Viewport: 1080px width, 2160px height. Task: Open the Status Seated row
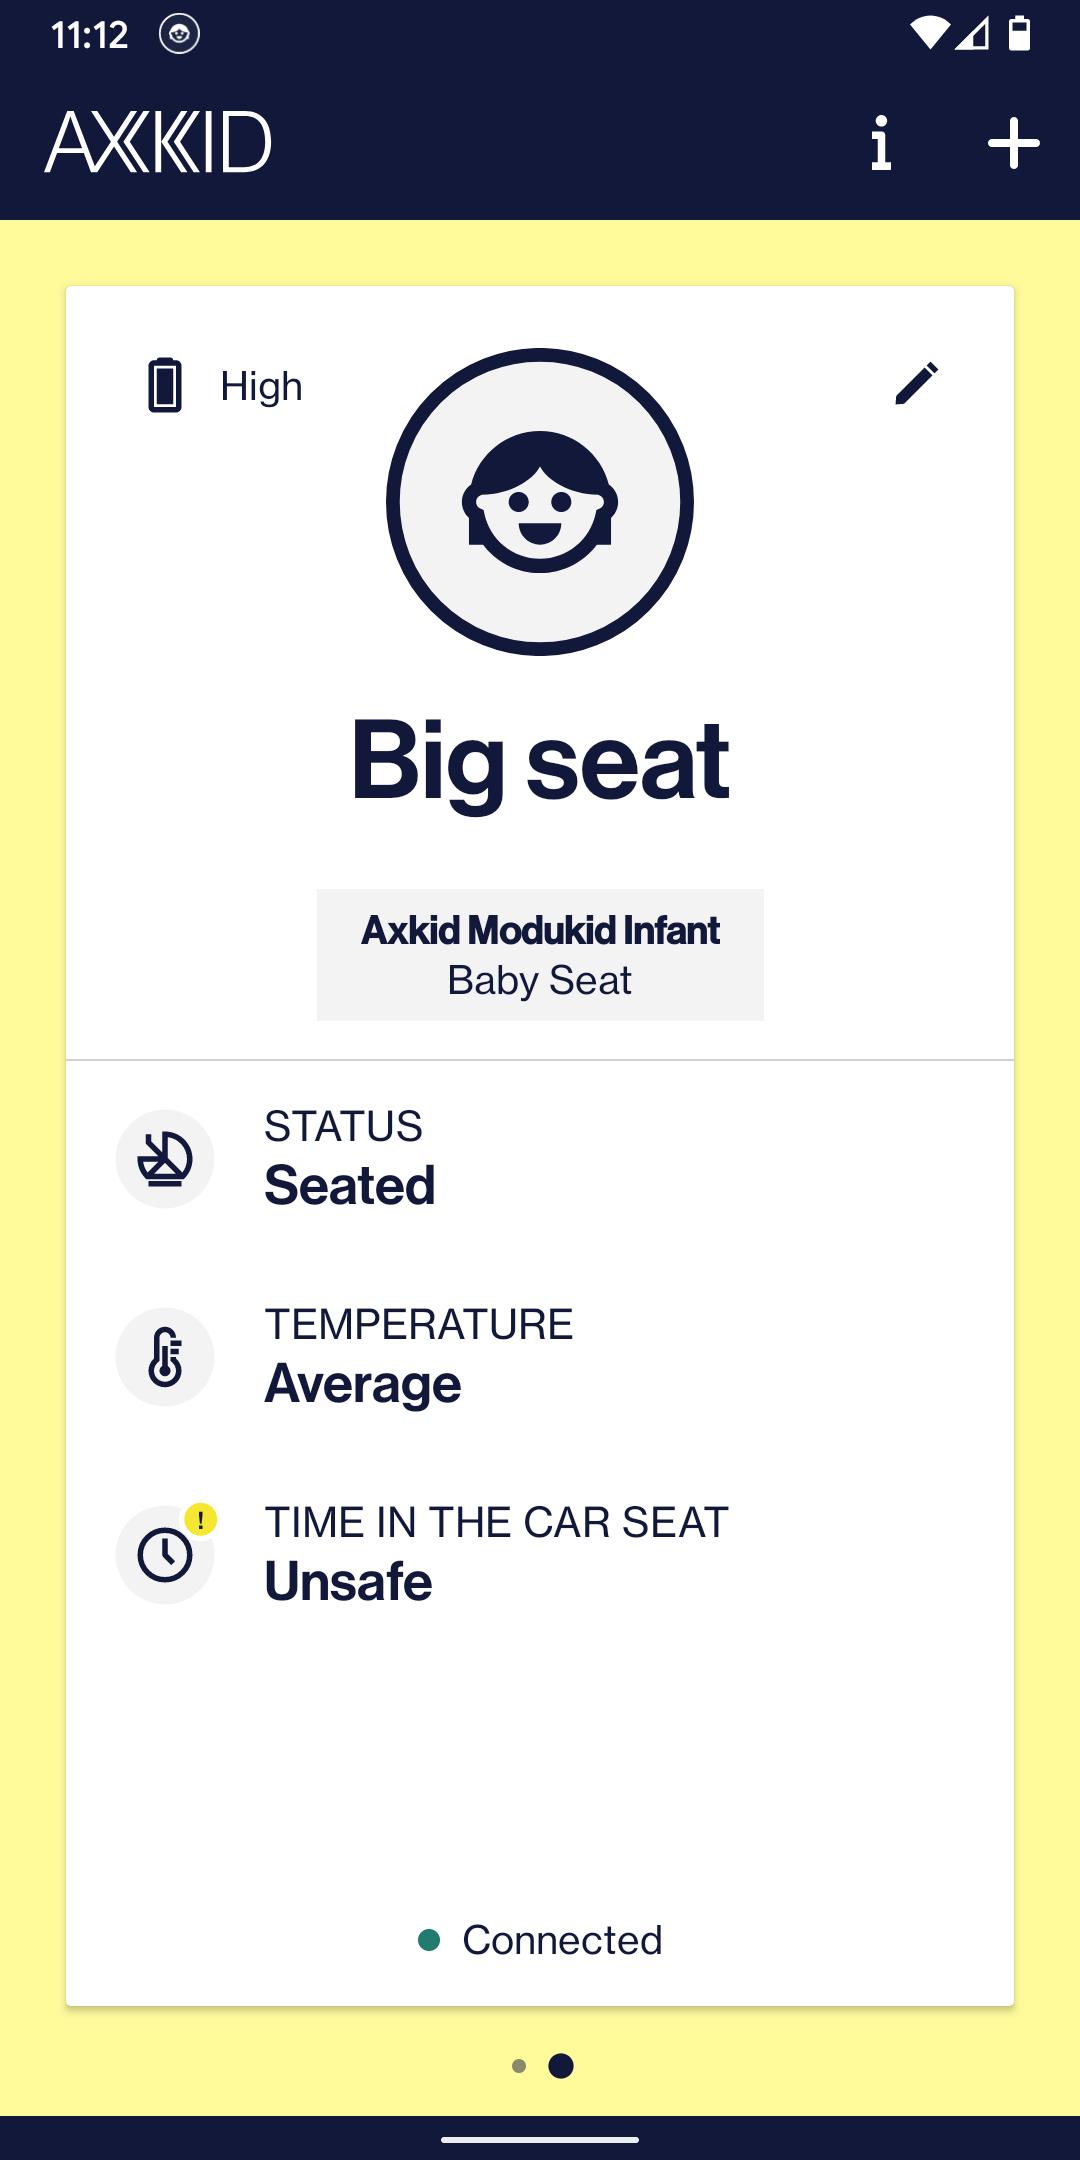pyautogui.click(x=540, y=1159)
